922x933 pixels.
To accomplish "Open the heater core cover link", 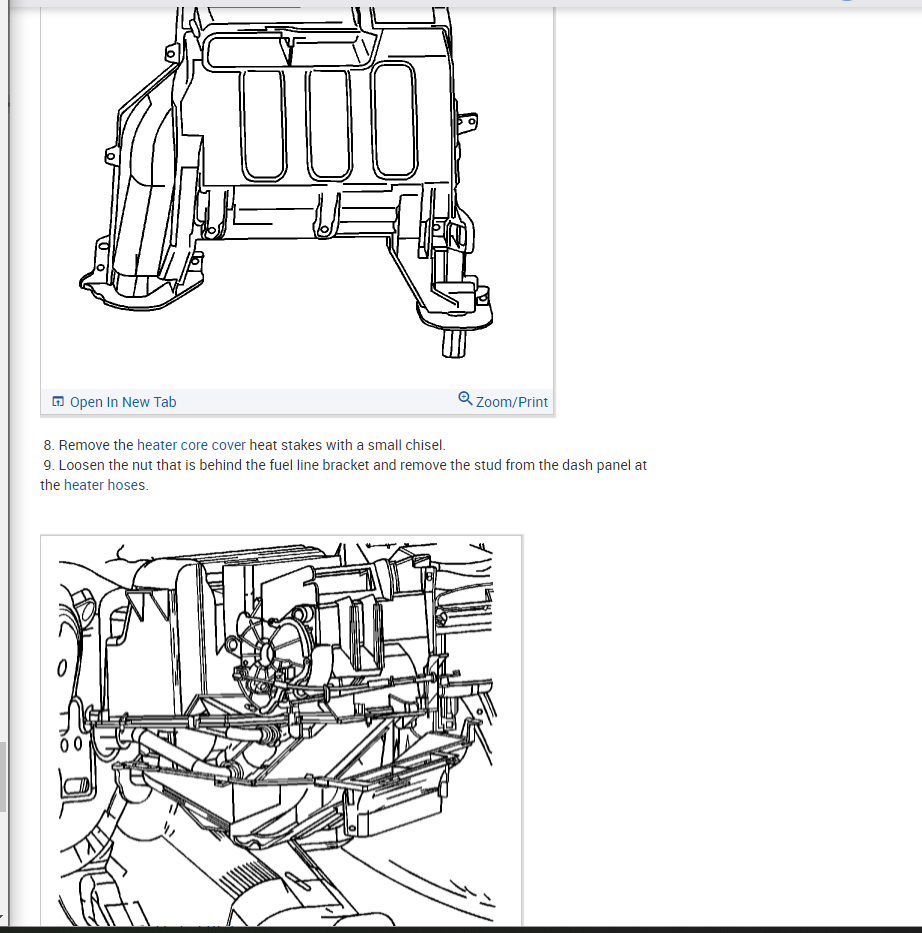I will click(x=191, y=445).
